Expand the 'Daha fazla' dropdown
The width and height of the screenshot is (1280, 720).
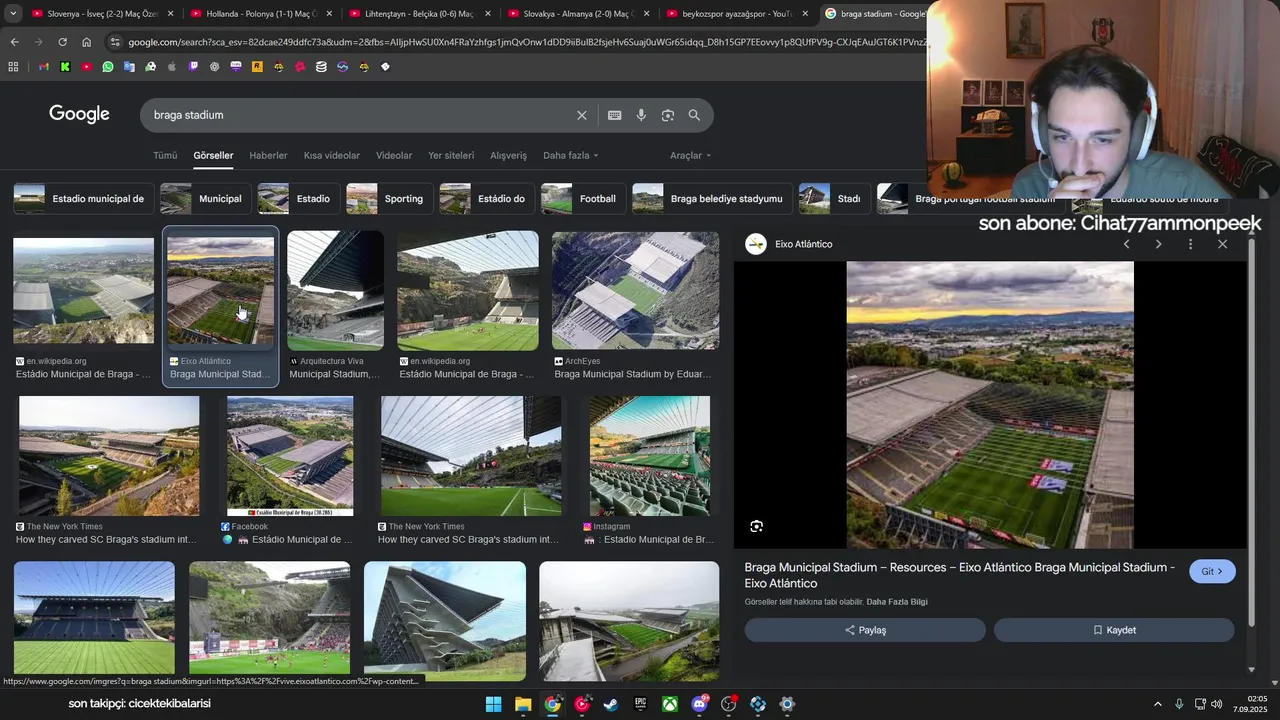[570, 155]
